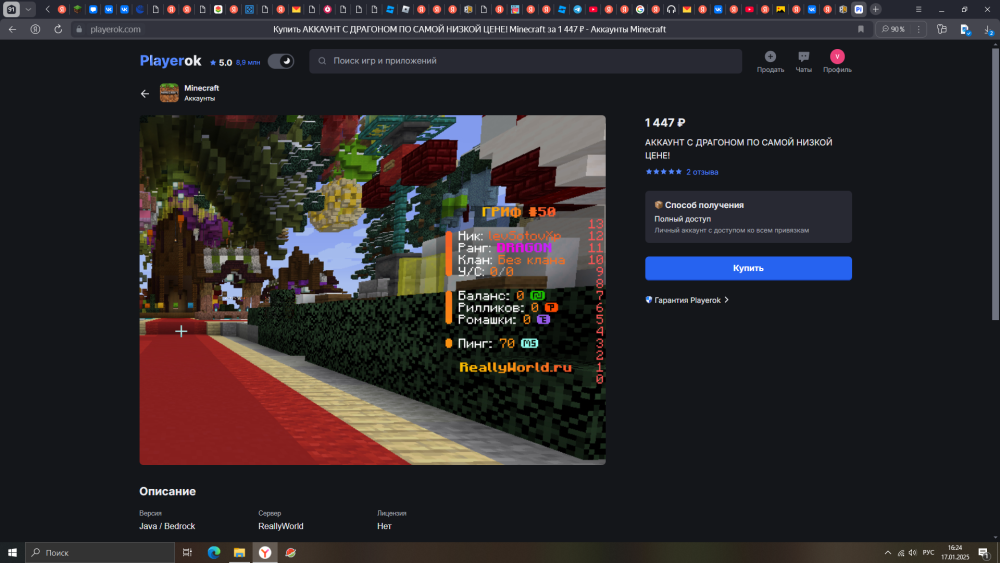Switch to the Telegram tab

click(x=577, y=10)
